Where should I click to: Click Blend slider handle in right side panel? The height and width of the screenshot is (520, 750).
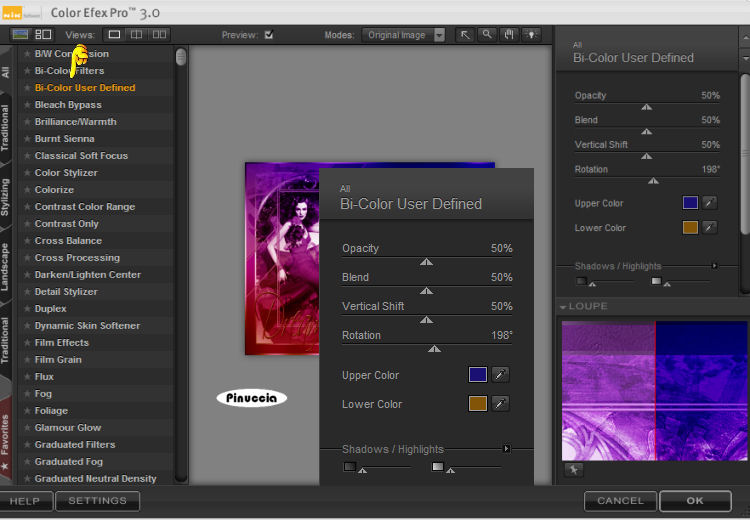tap(647, 132)
